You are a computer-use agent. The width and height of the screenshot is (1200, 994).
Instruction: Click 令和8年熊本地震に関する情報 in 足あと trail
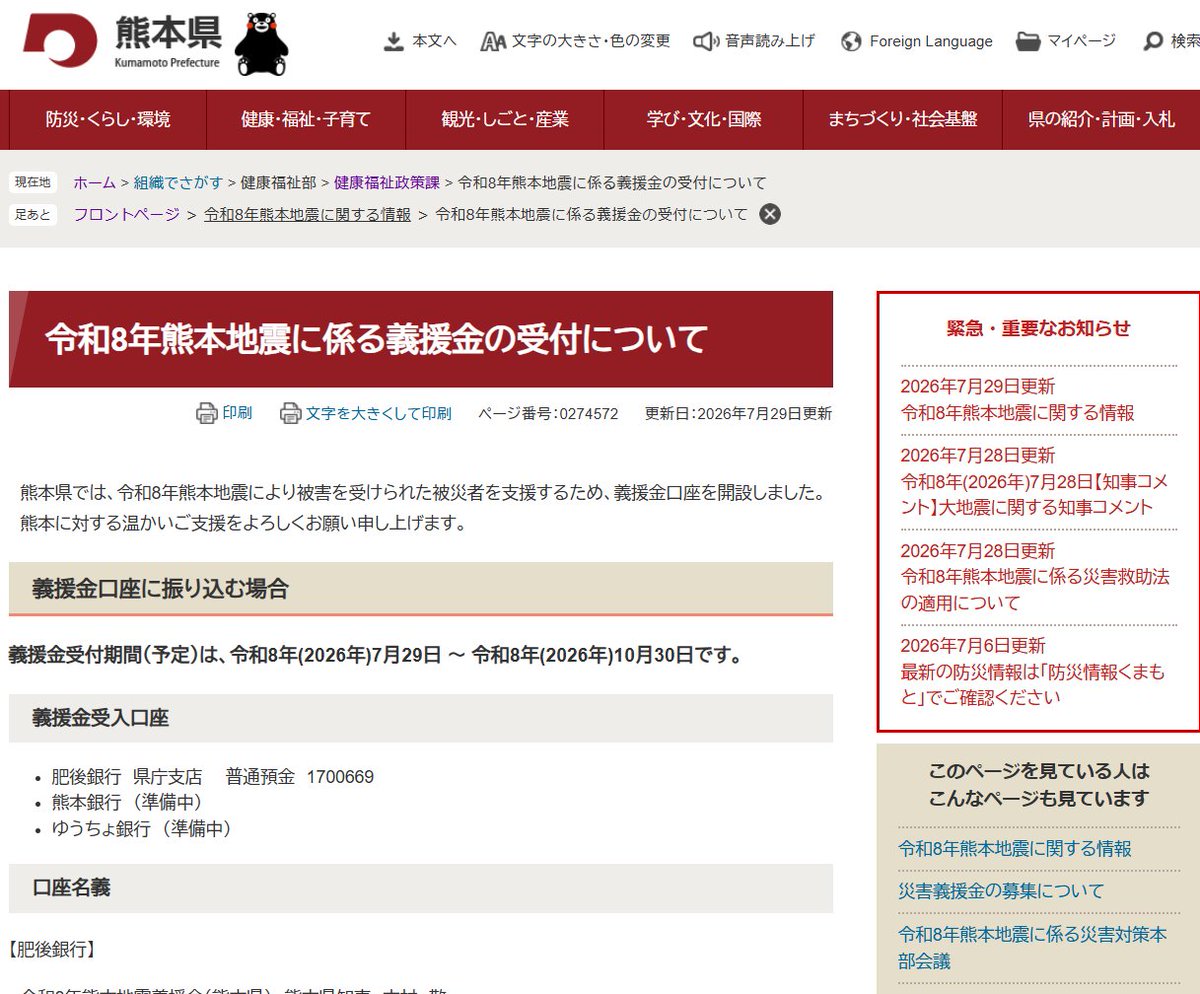click(307, 214)
